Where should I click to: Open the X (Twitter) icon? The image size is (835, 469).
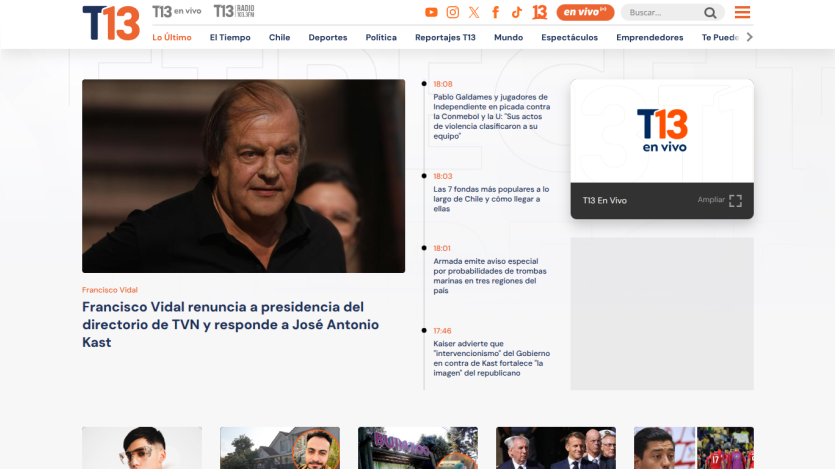click(x=474, y=12)
